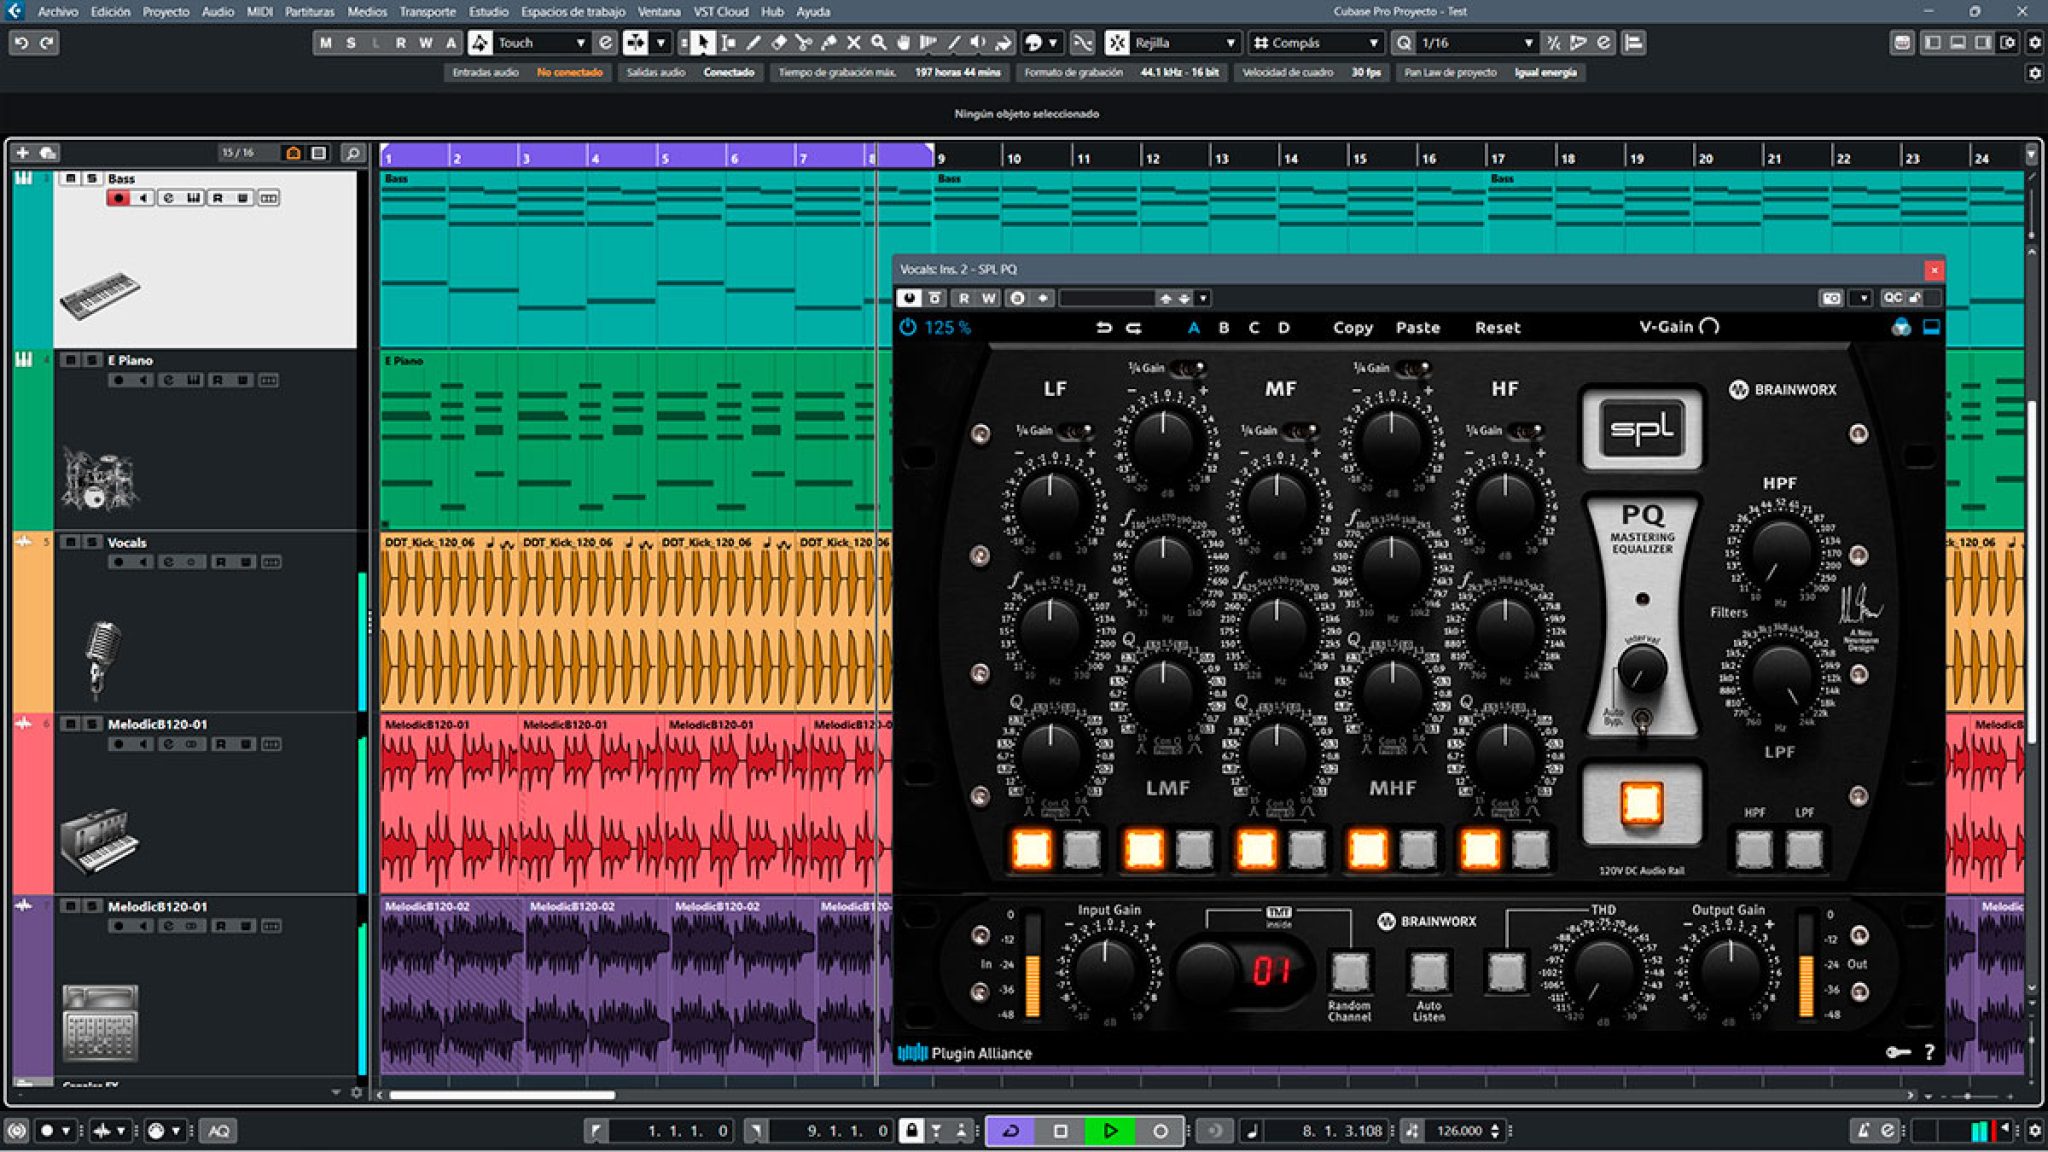Open the plugin help question mark

click(x=1929, y=1052)
